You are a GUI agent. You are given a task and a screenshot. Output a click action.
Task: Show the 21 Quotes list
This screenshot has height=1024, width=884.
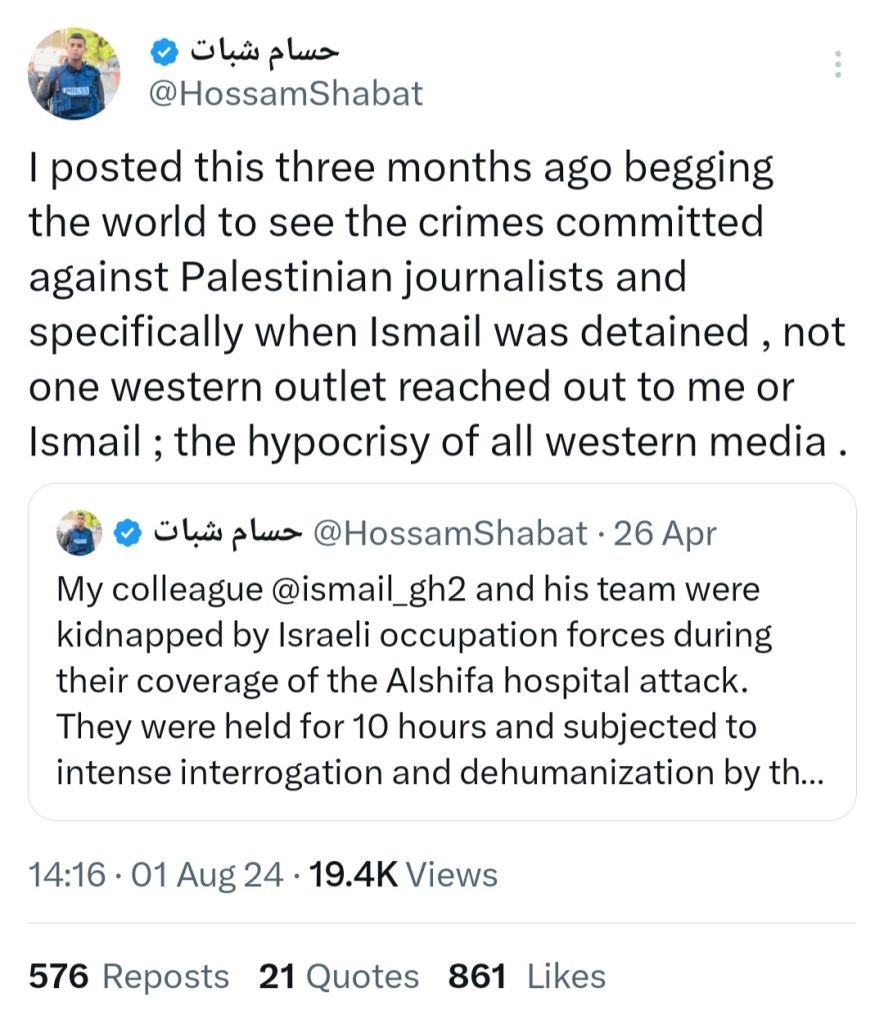339,975
